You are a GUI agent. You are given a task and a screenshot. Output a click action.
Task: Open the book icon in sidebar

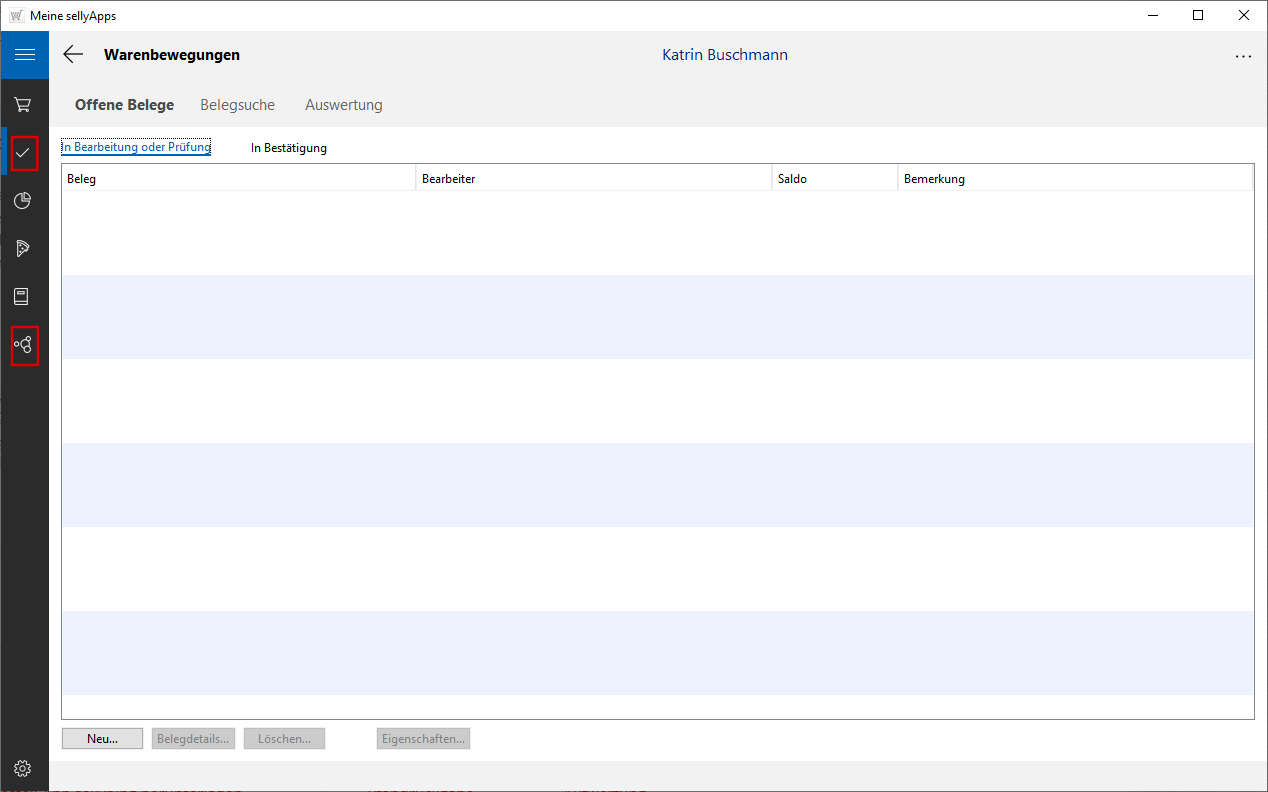pos(22,297)
